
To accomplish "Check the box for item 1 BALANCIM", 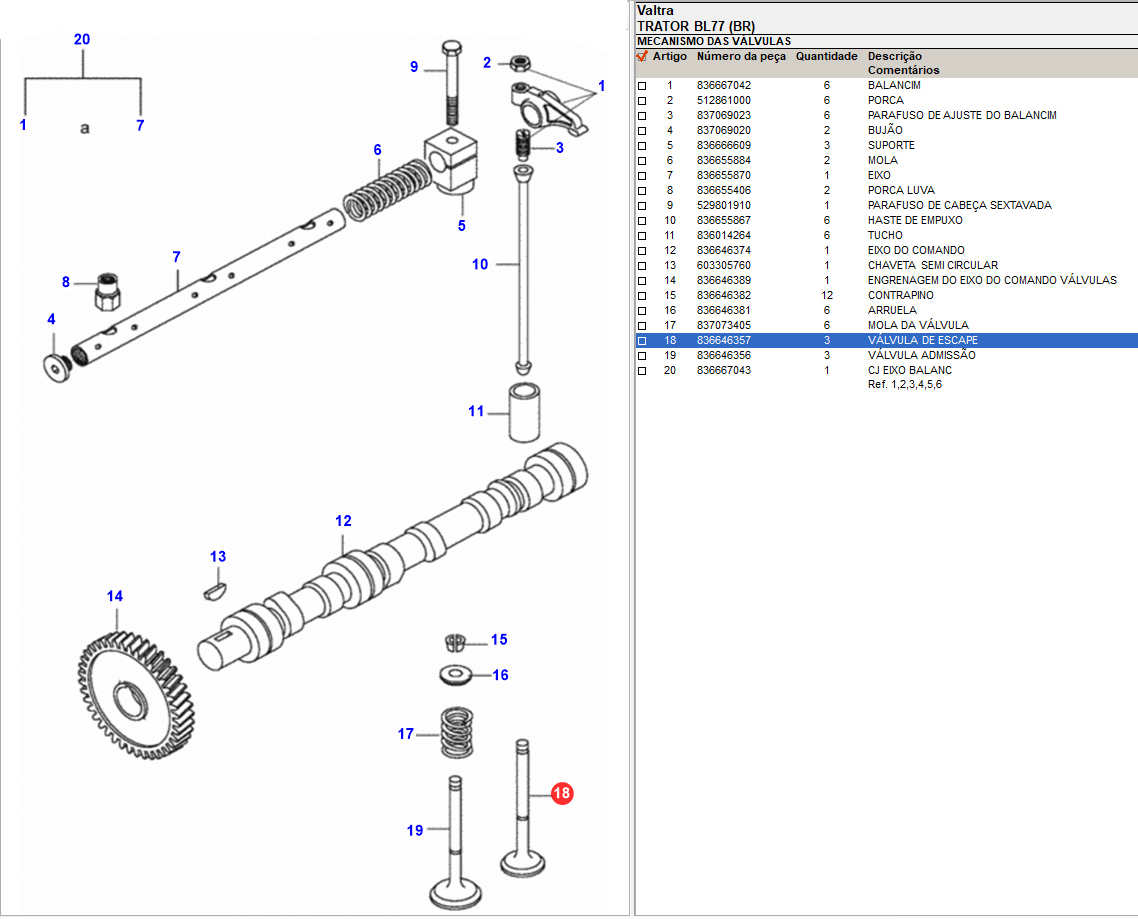I will [642, 86].
